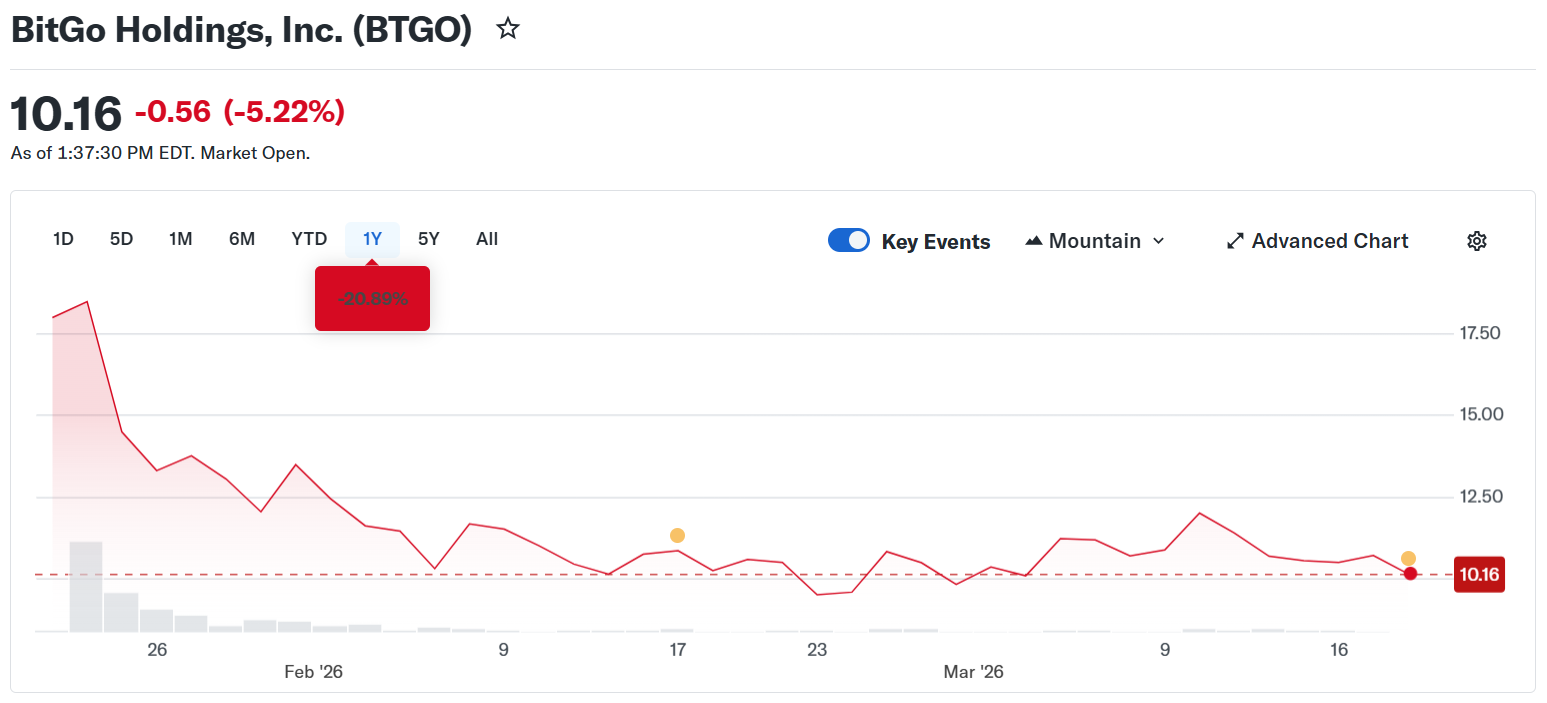
Task: Show the 5Y price history
Action: 429,239
